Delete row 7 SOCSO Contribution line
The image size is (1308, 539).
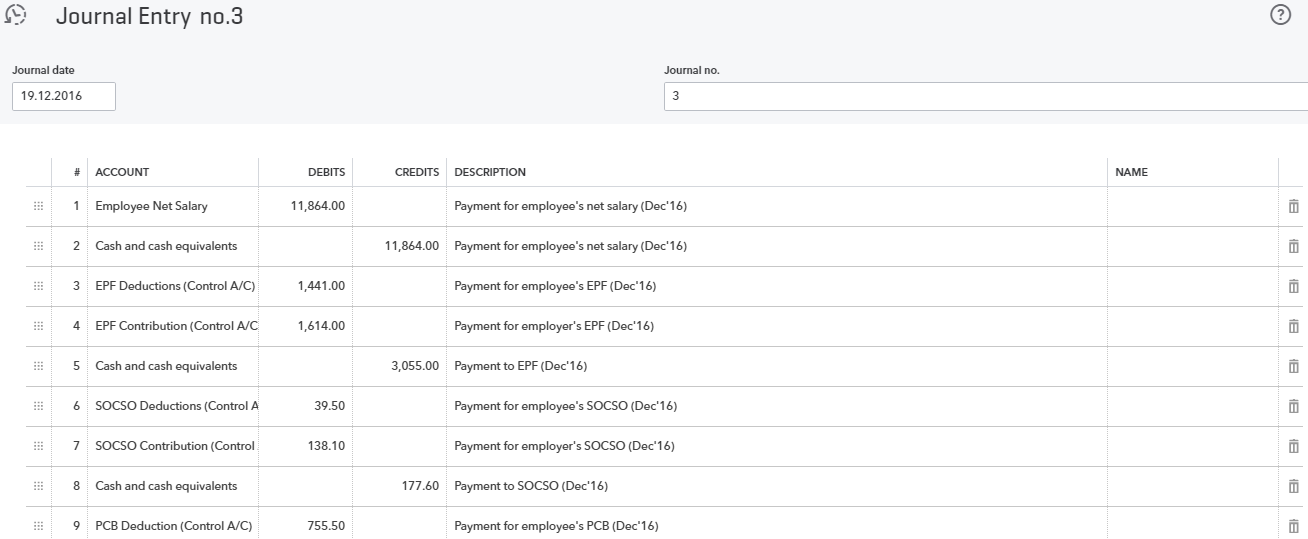click(1293, 446)
